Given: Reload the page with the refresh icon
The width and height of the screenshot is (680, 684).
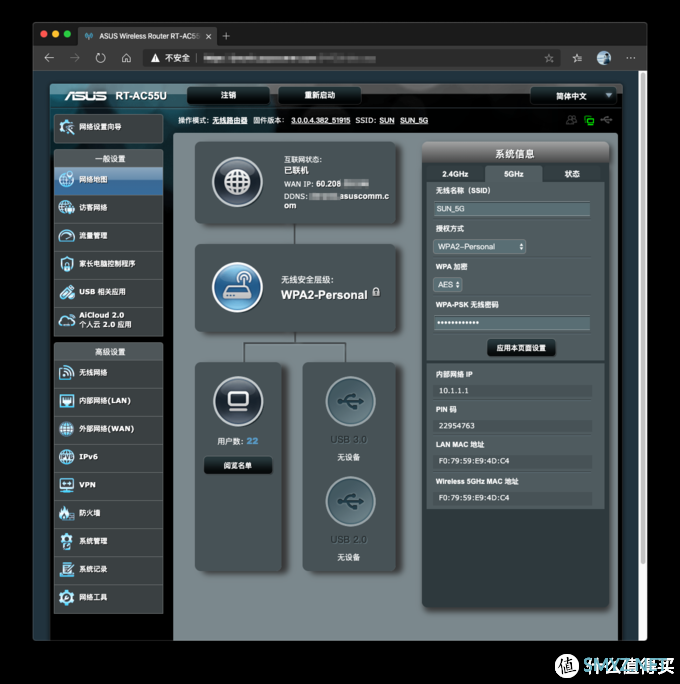Looking at the screenshot, I should [x=101, y=58].
